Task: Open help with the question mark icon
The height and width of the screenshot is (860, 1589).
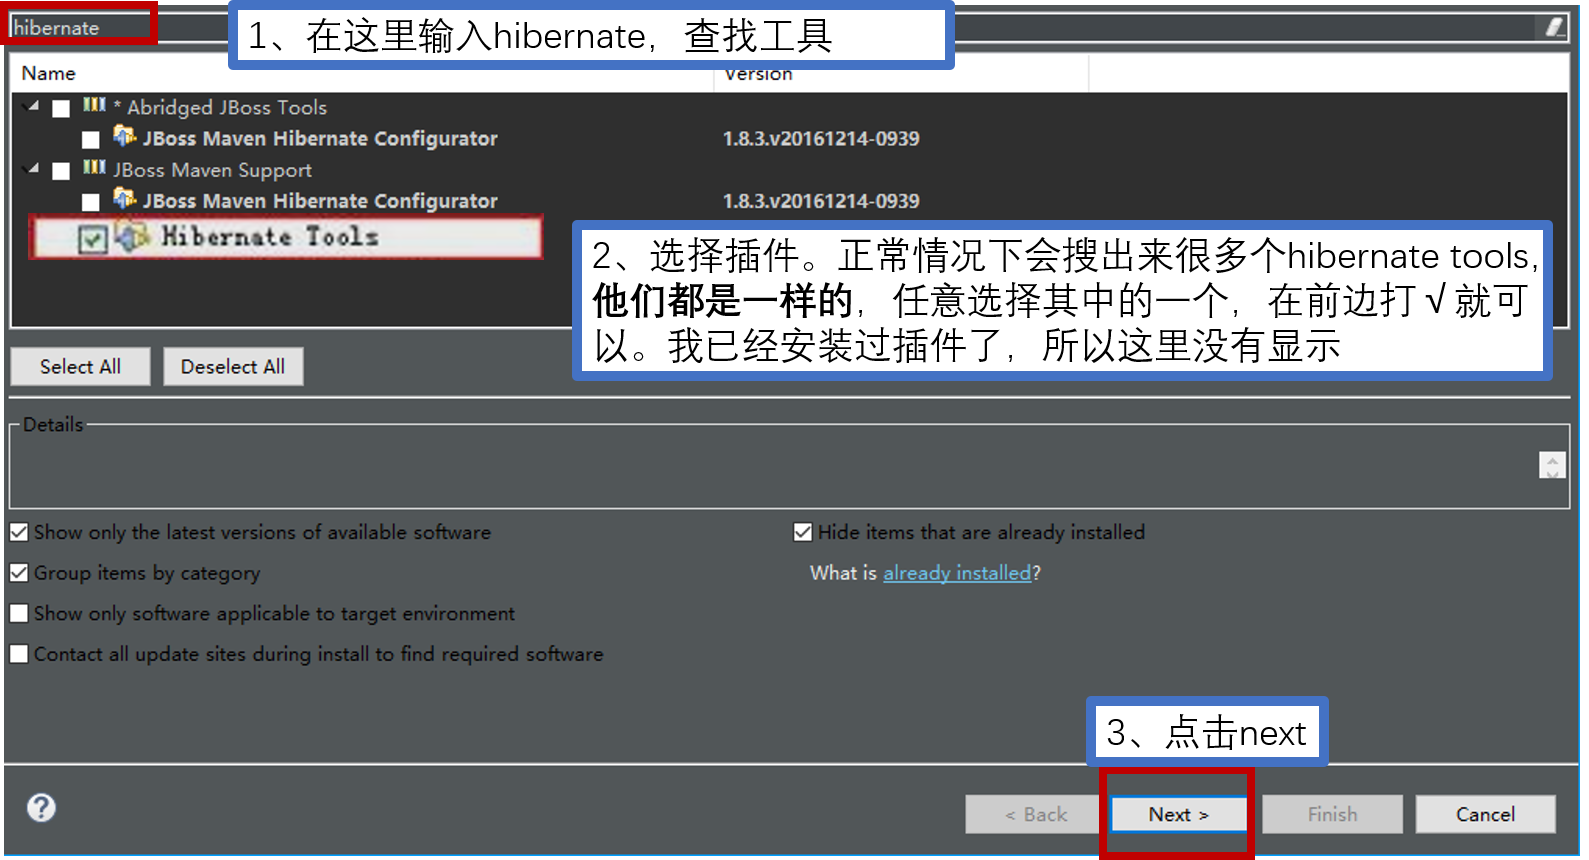Action: [x=41, y=807]
